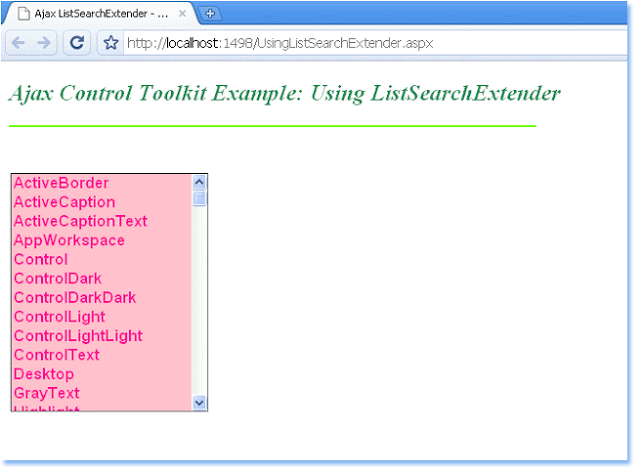640x470 pixels.
Task: Select ControlLight in the list
Action: [x=102, y=317]
